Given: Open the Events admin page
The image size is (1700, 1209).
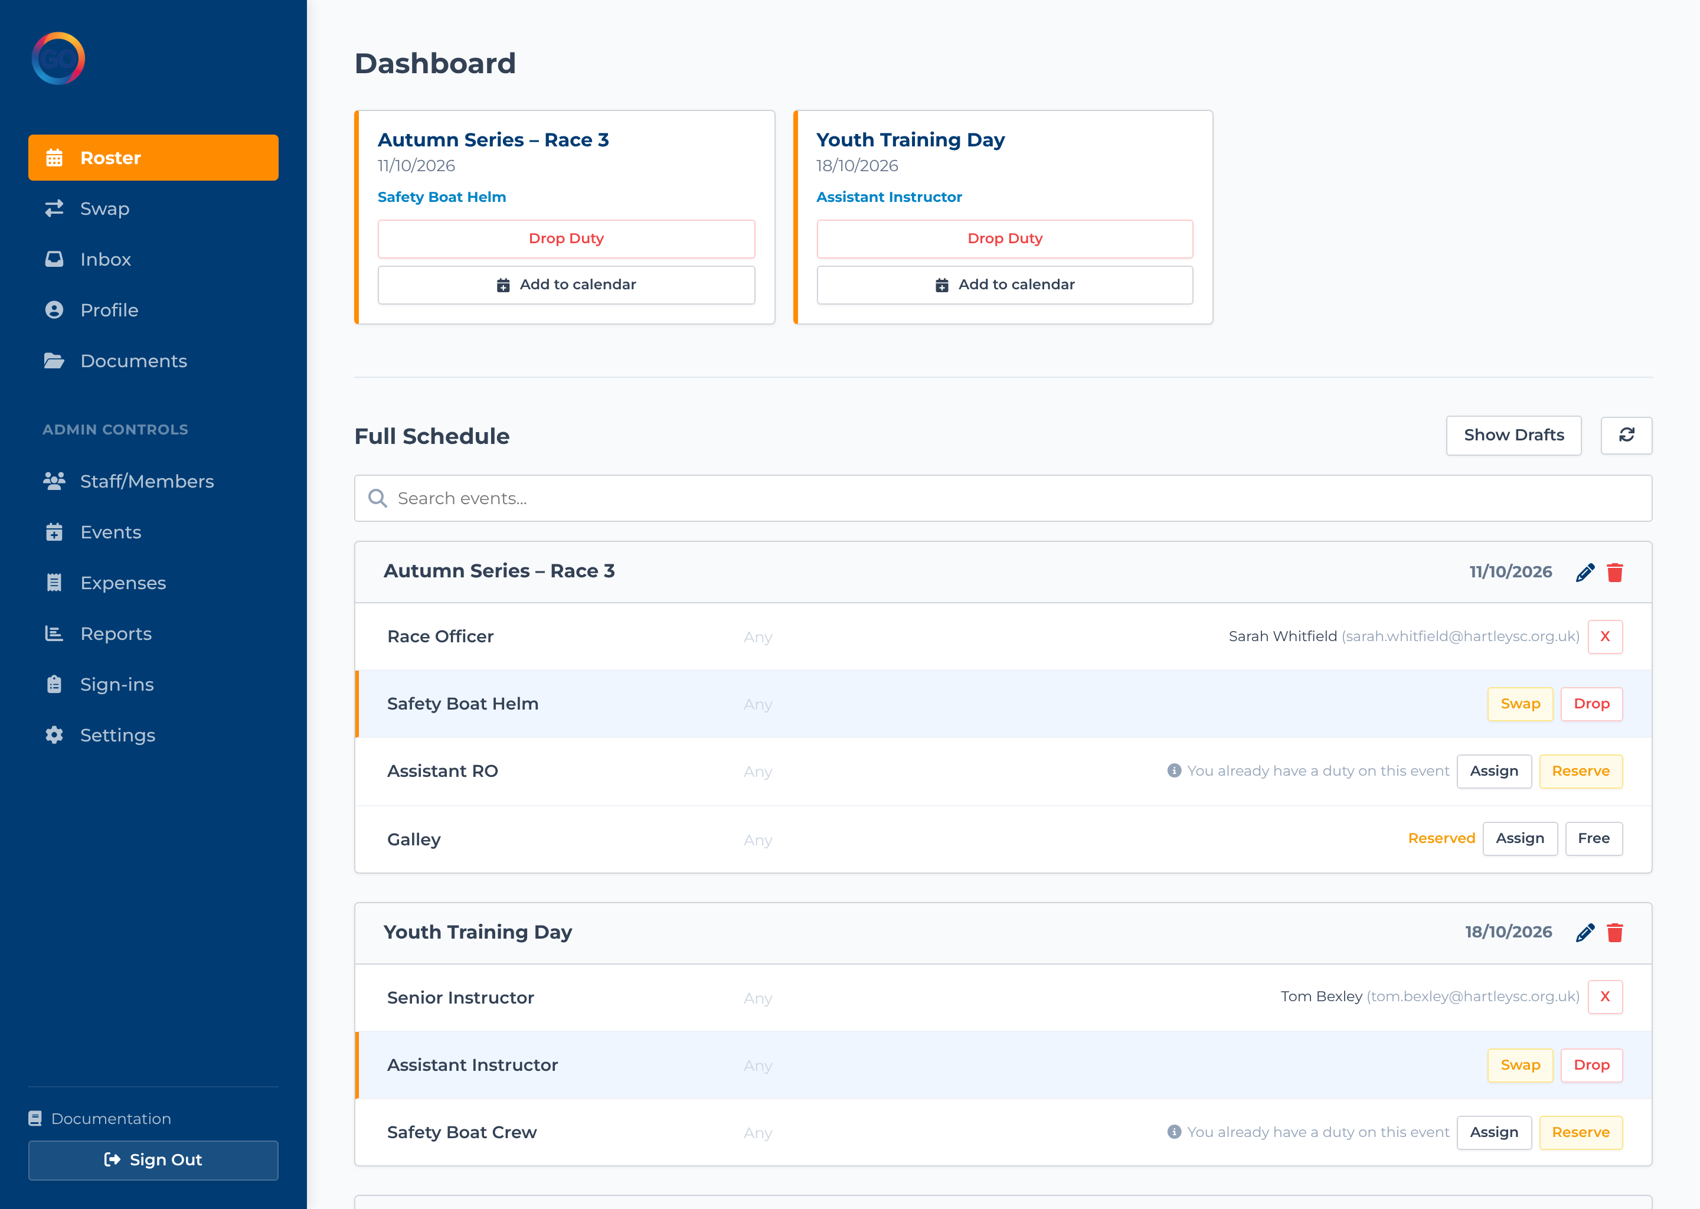Looking at the screenshot, I should (153, 532).
